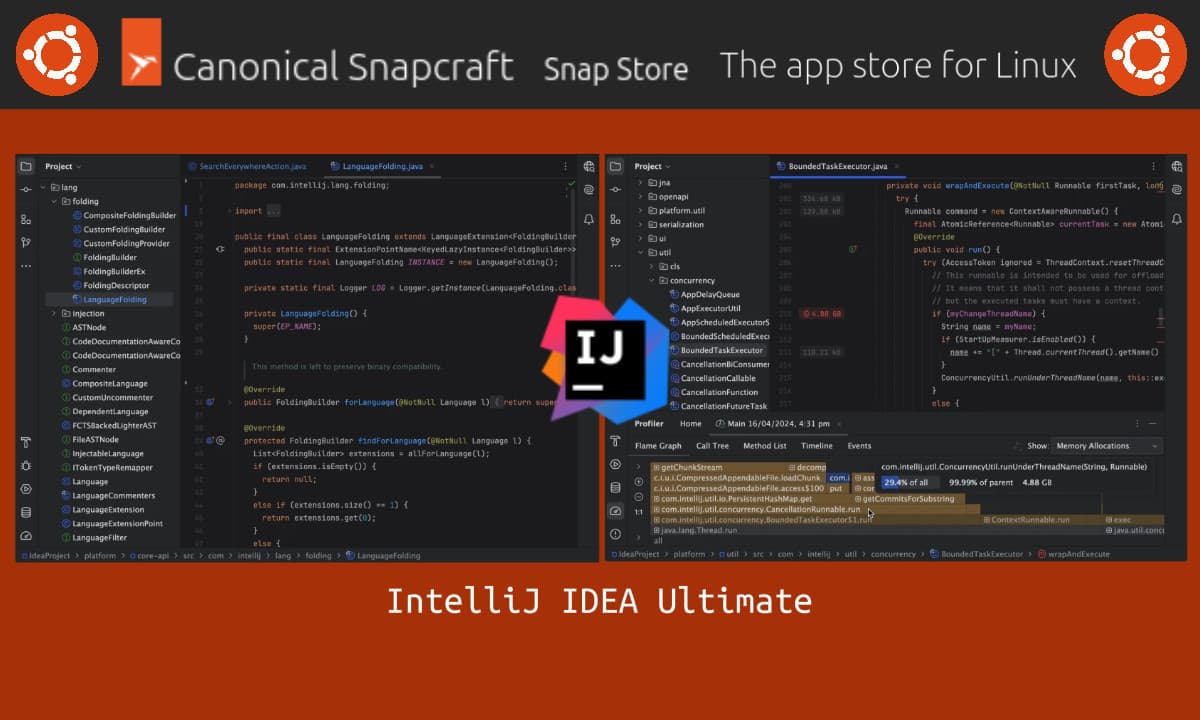Image resolution: width=1200 pixels, height=720 pixels.
Task: Zoom in on the flame graph
Action: tap(639, 481)
